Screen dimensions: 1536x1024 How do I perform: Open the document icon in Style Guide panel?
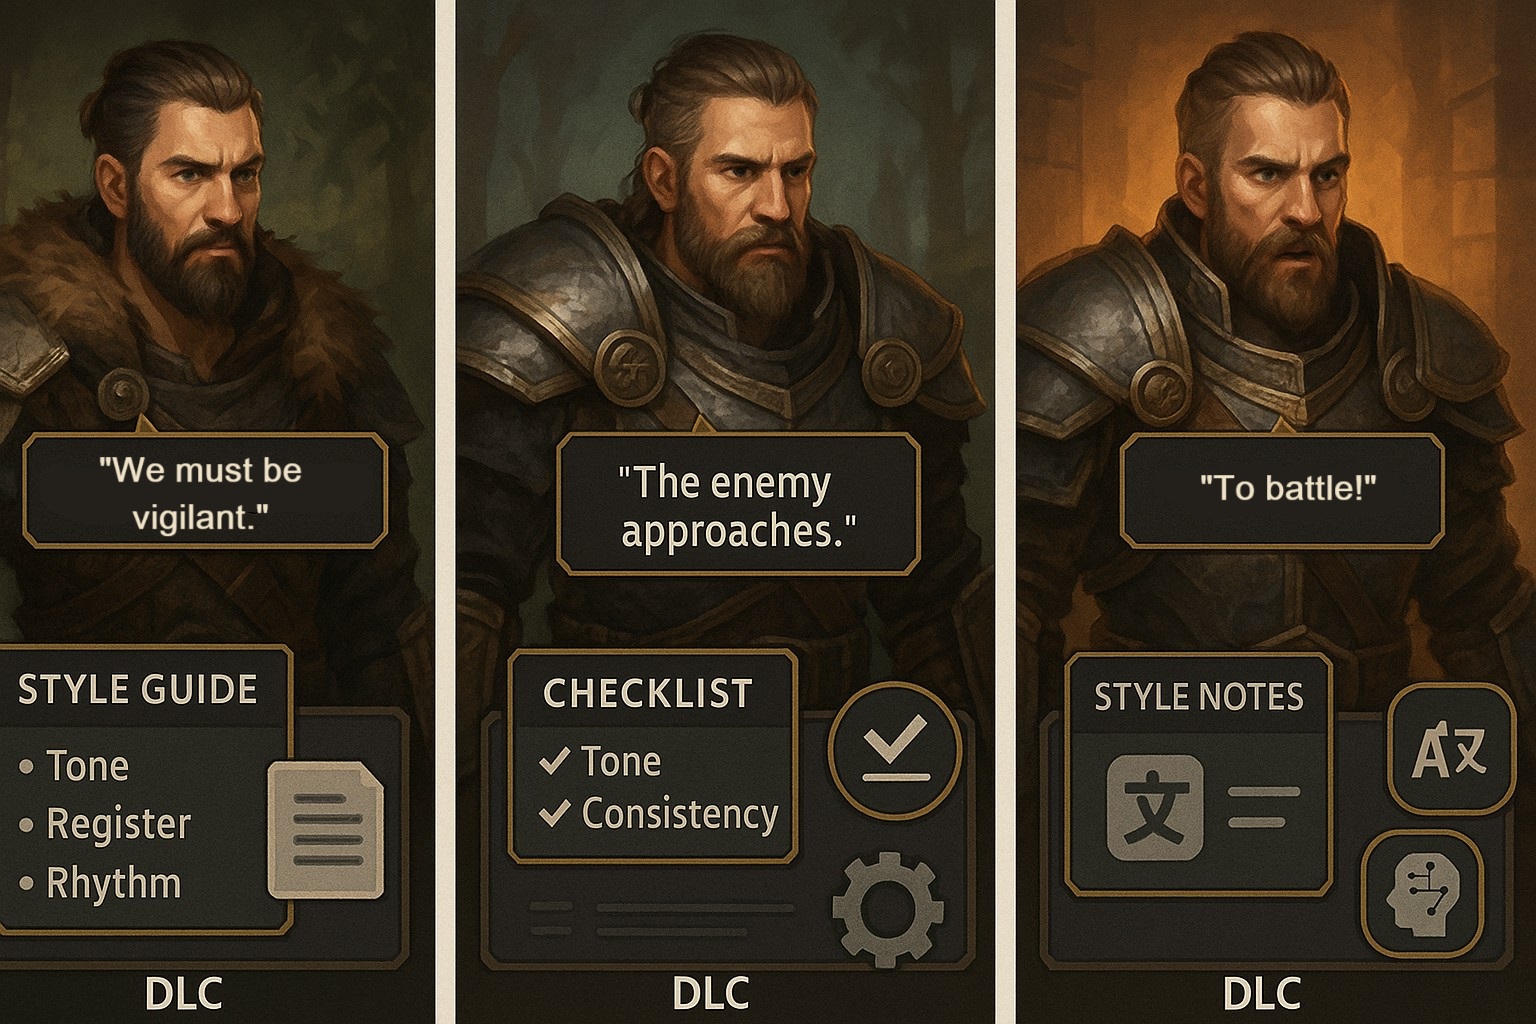pos(327,829)
